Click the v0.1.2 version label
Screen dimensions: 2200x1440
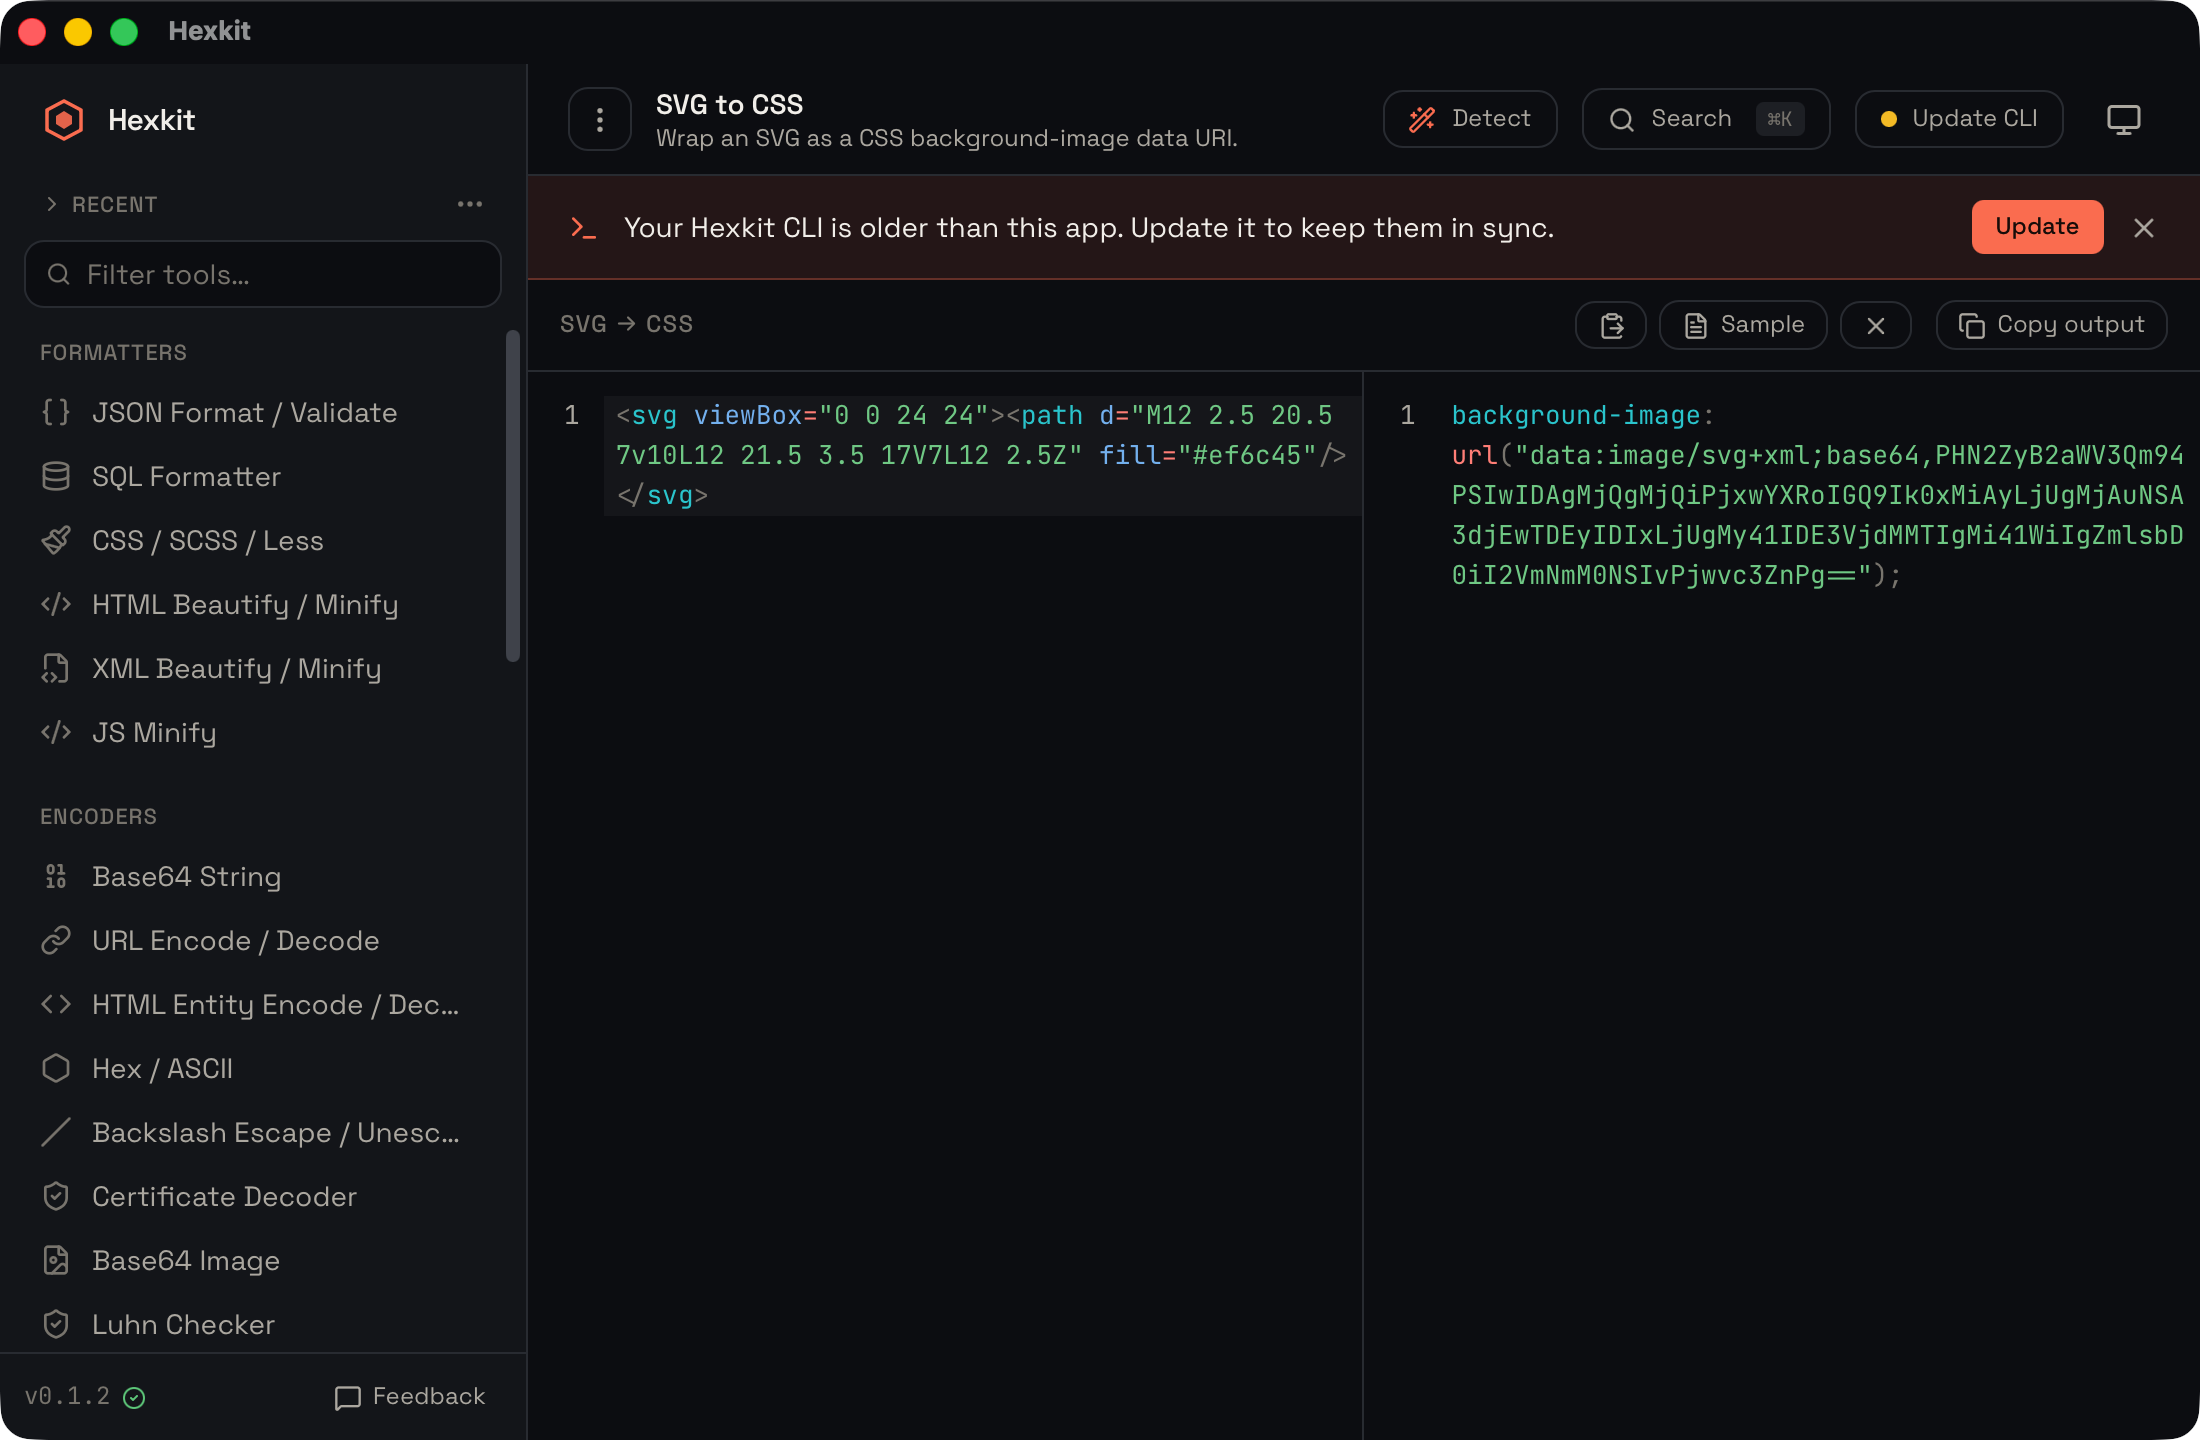(x=67, y=1397)
